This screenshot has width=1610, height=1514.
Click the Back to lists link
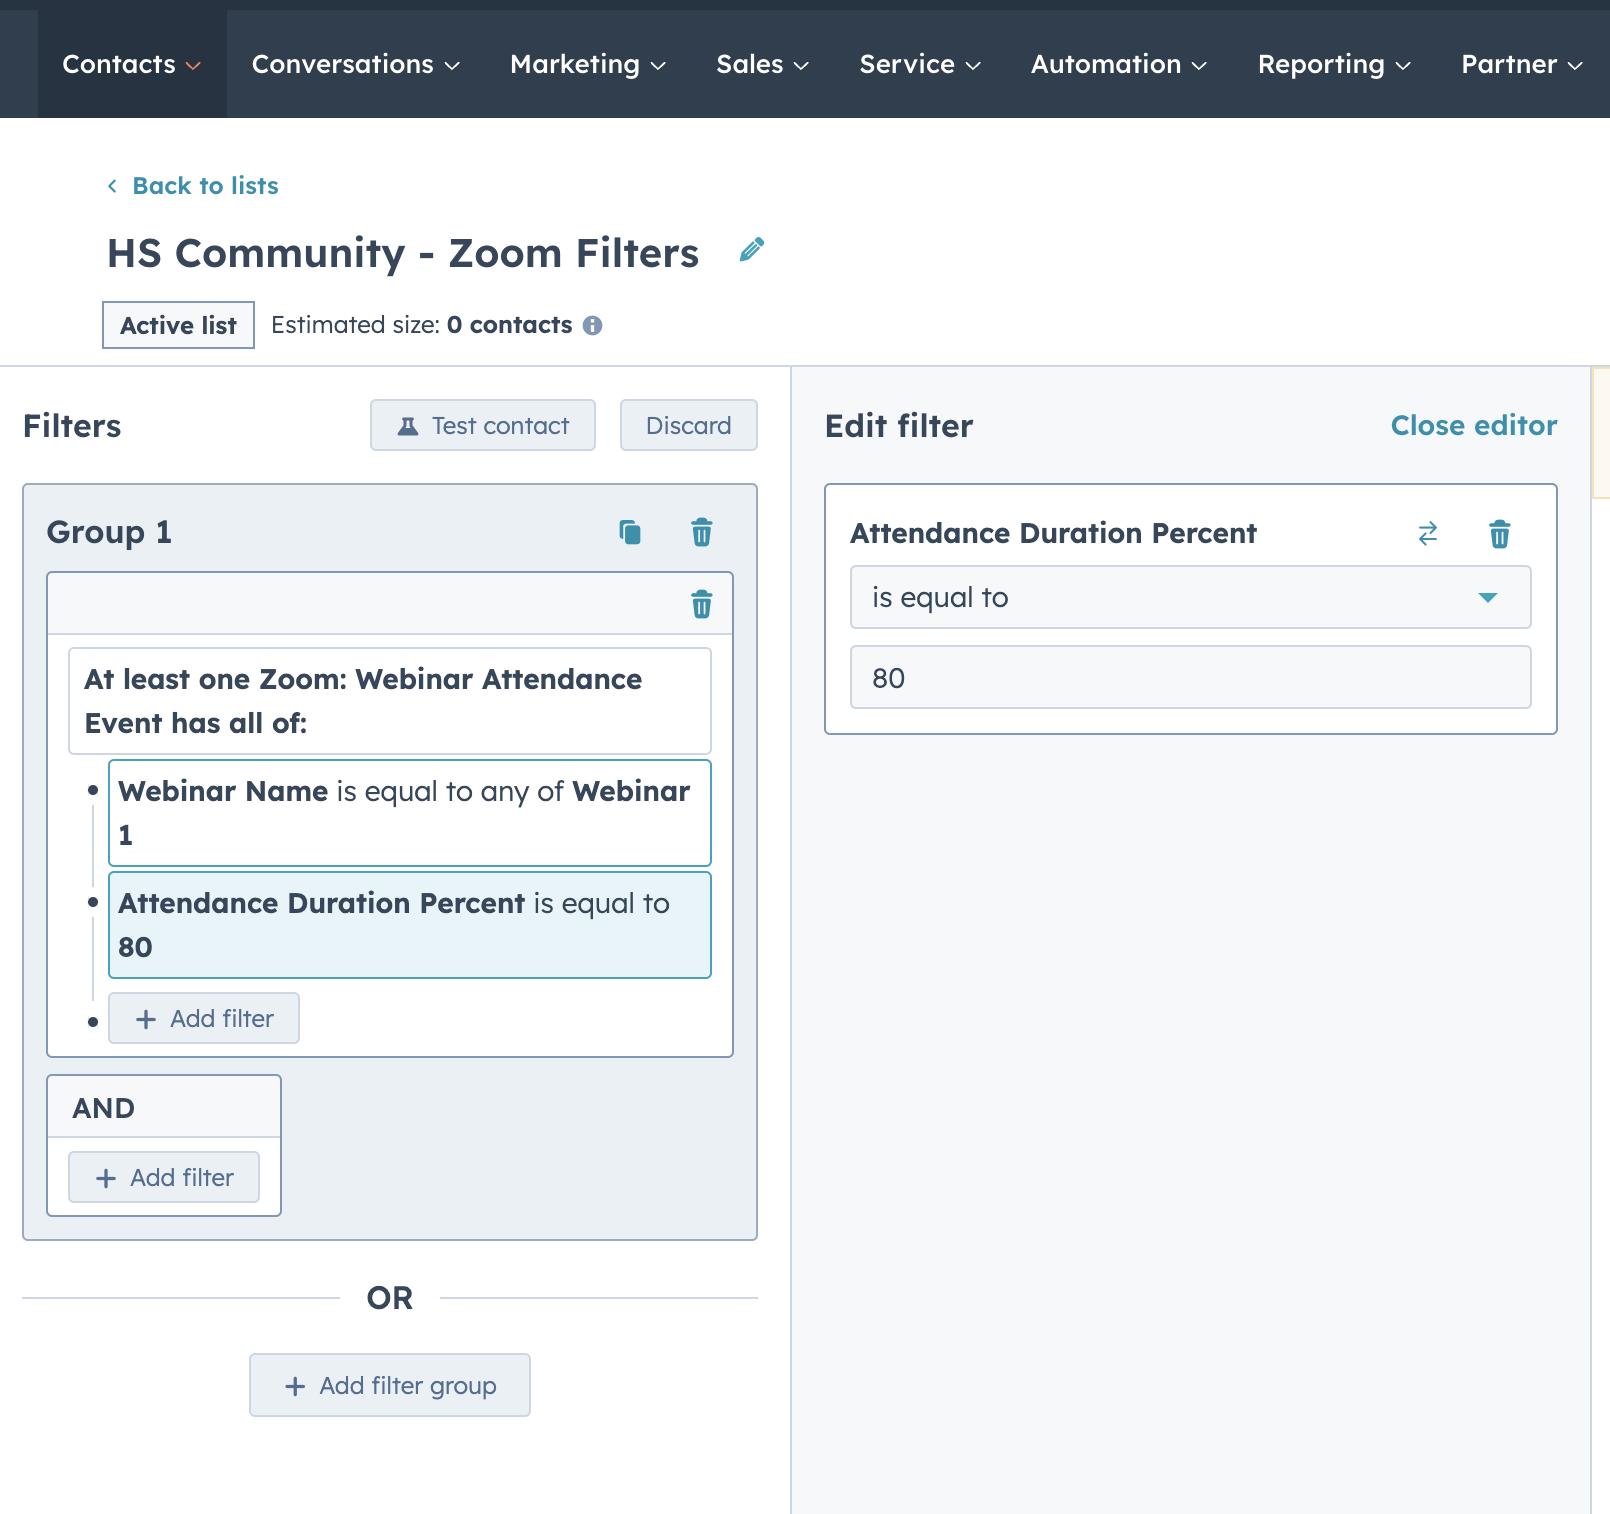205,186
